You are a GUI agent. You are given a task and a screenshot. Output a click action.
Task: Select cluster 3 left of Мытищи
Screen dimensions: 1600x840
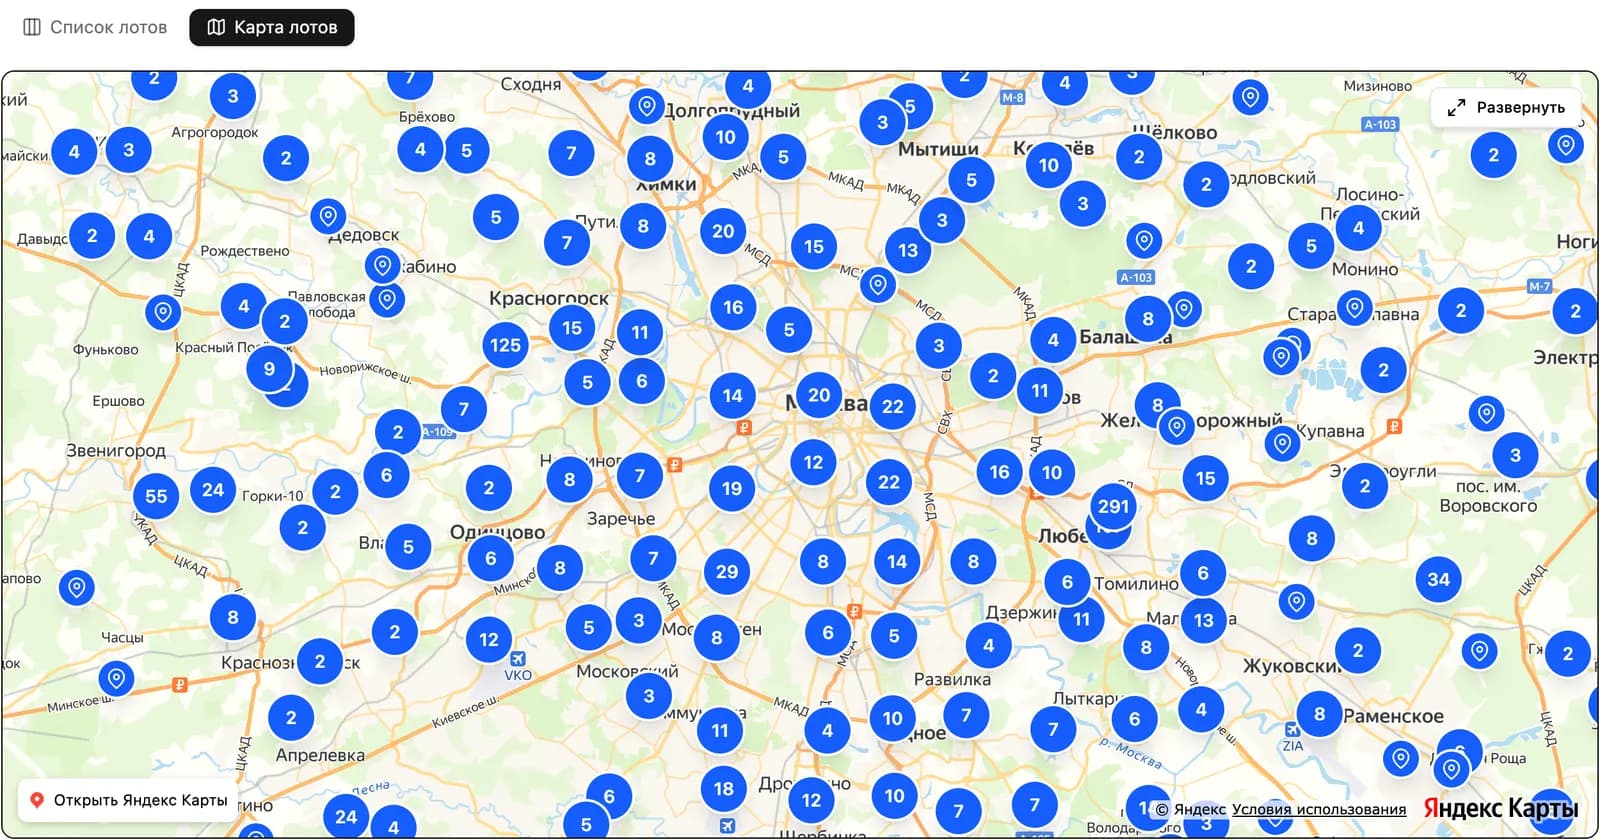(883, 122)
